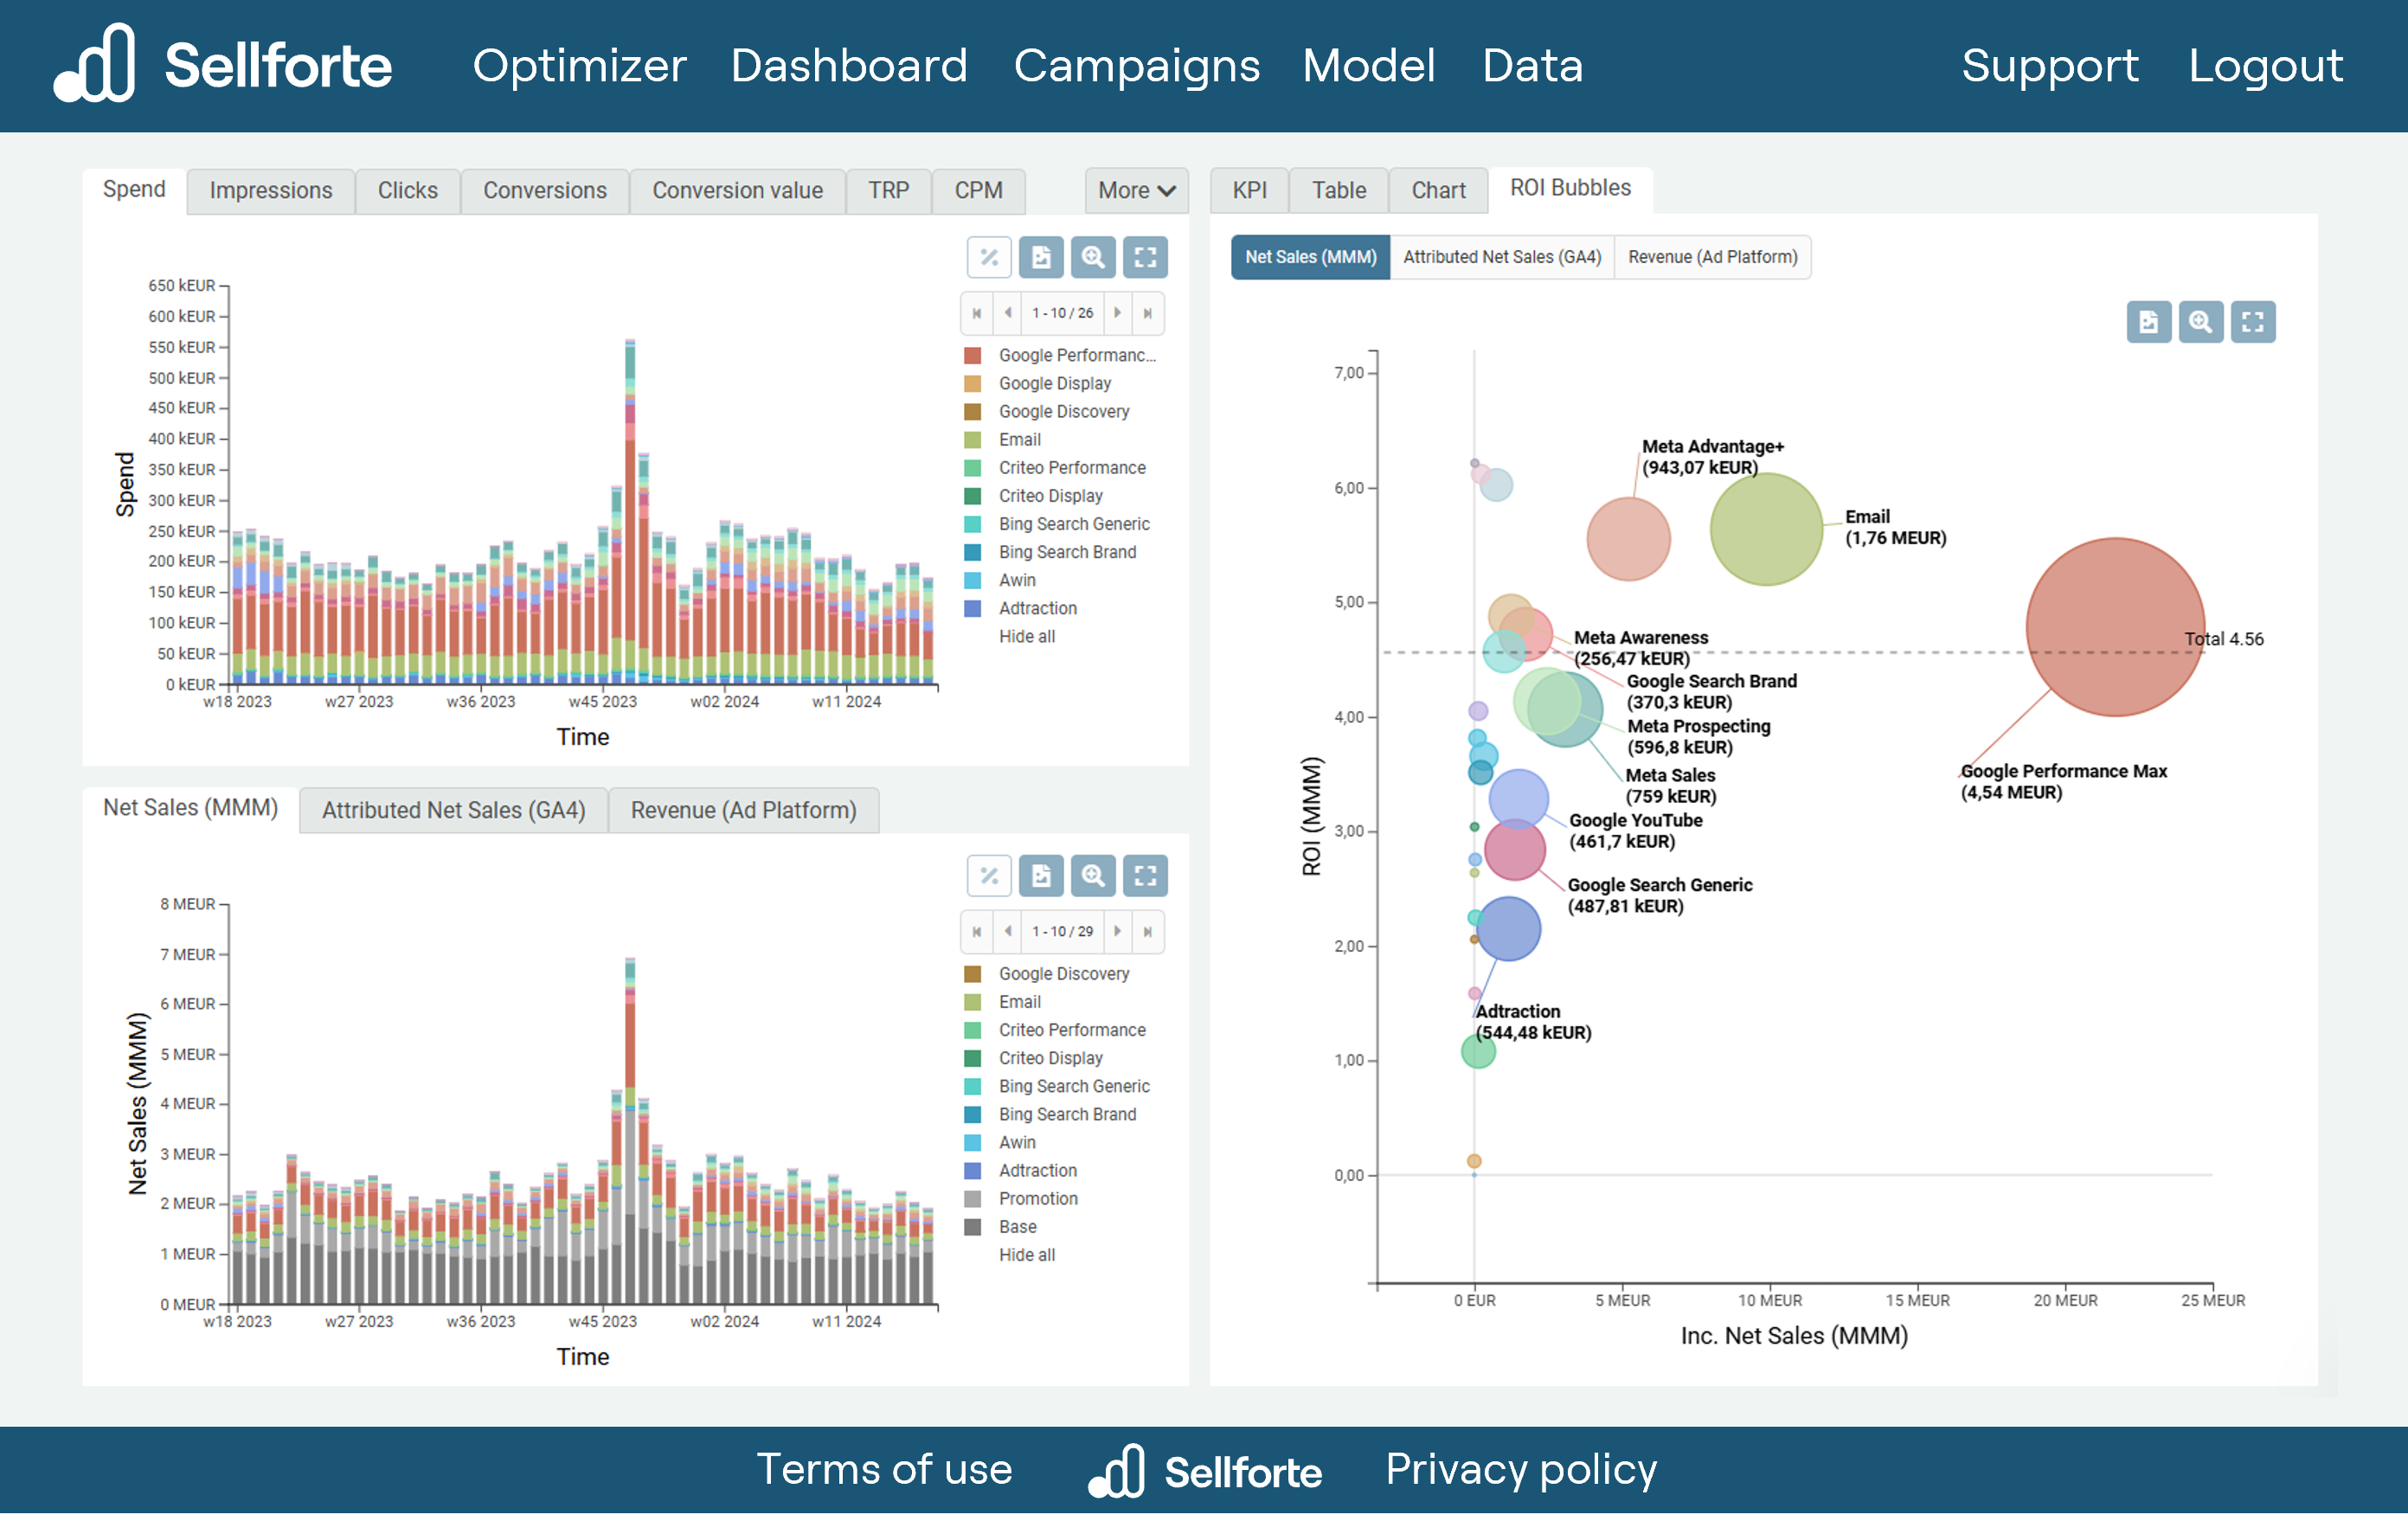Switch to the Clicks tab

point(407,190)
